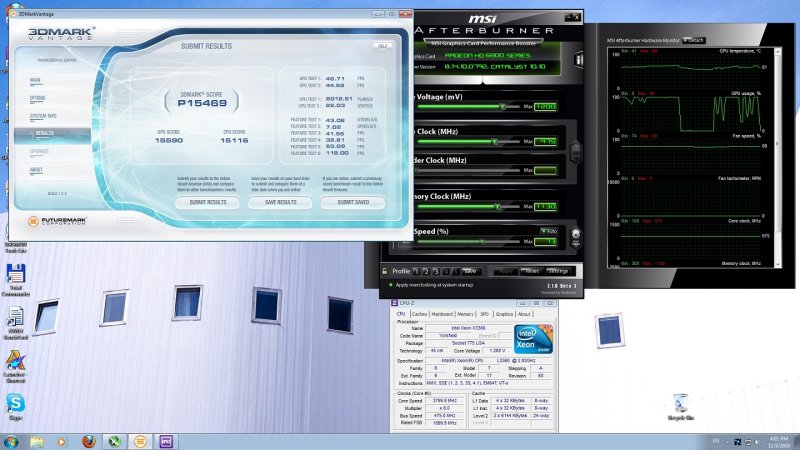Open the document shortcut below Total Commander
This screenshot has width=800, height=450.
coord(15,323)
